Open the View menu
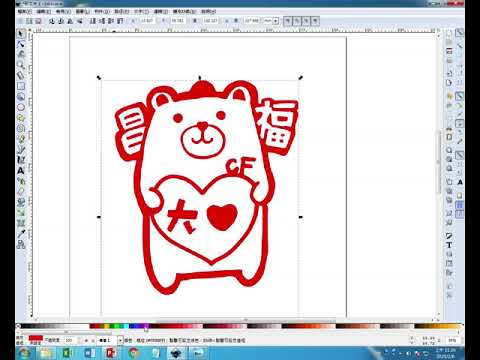This screenshot has height=360, width=480. 63,11
